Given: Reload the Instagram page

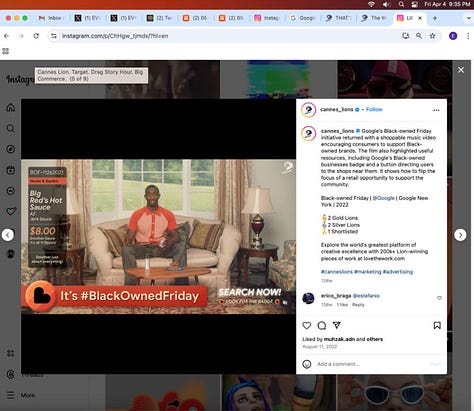Looking at the screenshot, I should click(x=36, y=36).
